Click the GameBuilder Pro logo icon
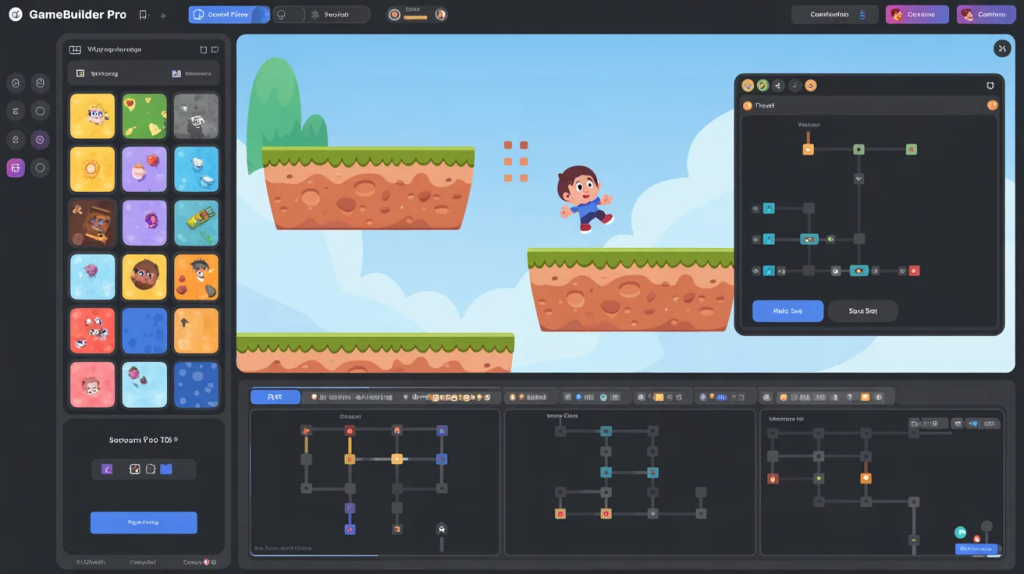 click(15, 15)
